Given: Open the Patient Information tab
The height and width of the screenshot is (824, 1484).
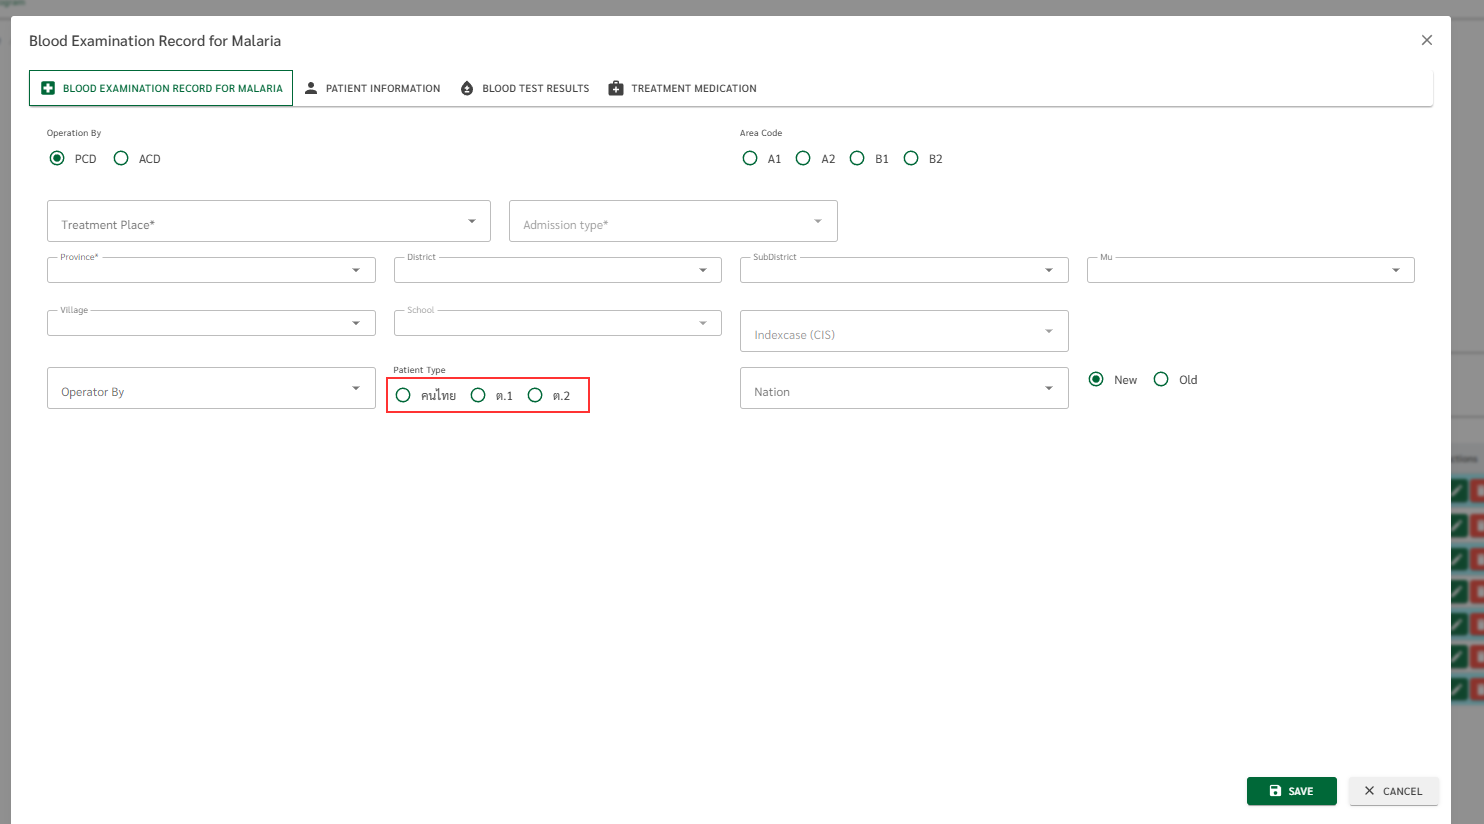Looking at the screenshot, I should 382,88.
